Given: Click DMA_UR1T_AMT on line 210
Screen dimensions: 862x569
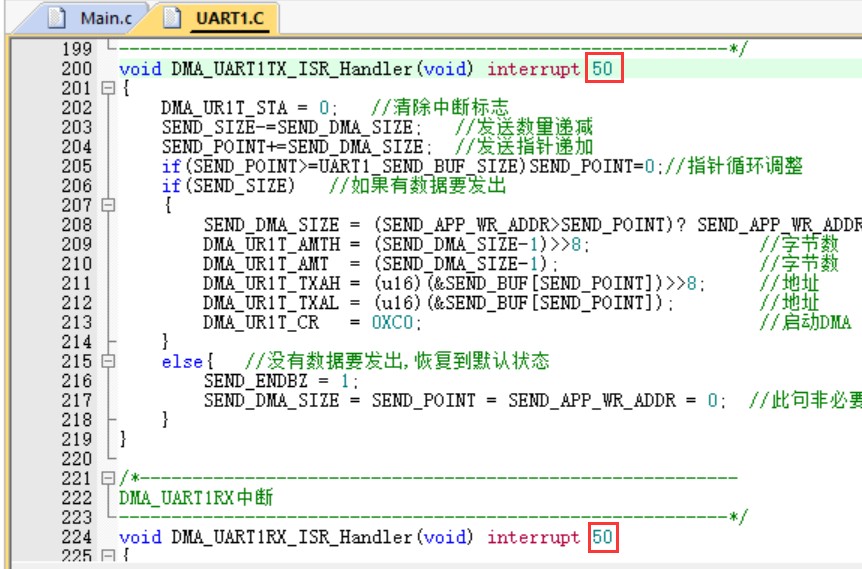Looking at the screenshot, I should 266,264.
